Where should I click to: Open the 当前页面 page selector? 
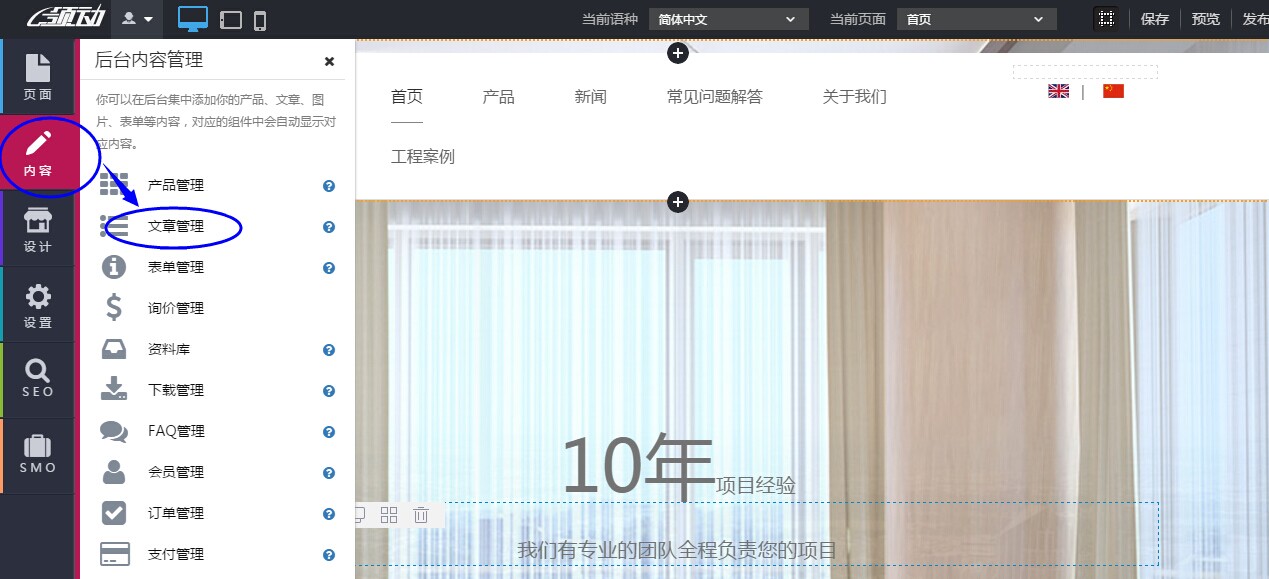click(976, 18)
